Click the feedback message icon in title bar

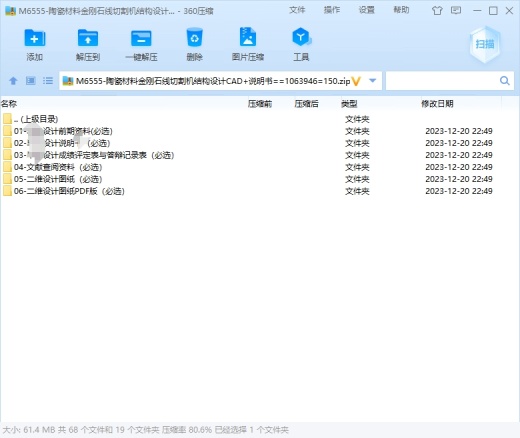[456, 10]
